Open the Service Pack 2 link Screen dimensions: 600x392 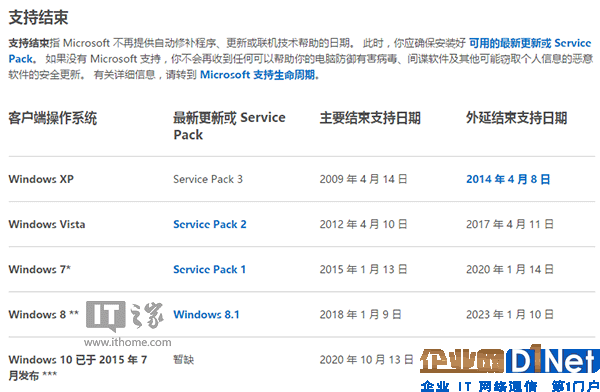coord(210,224)
